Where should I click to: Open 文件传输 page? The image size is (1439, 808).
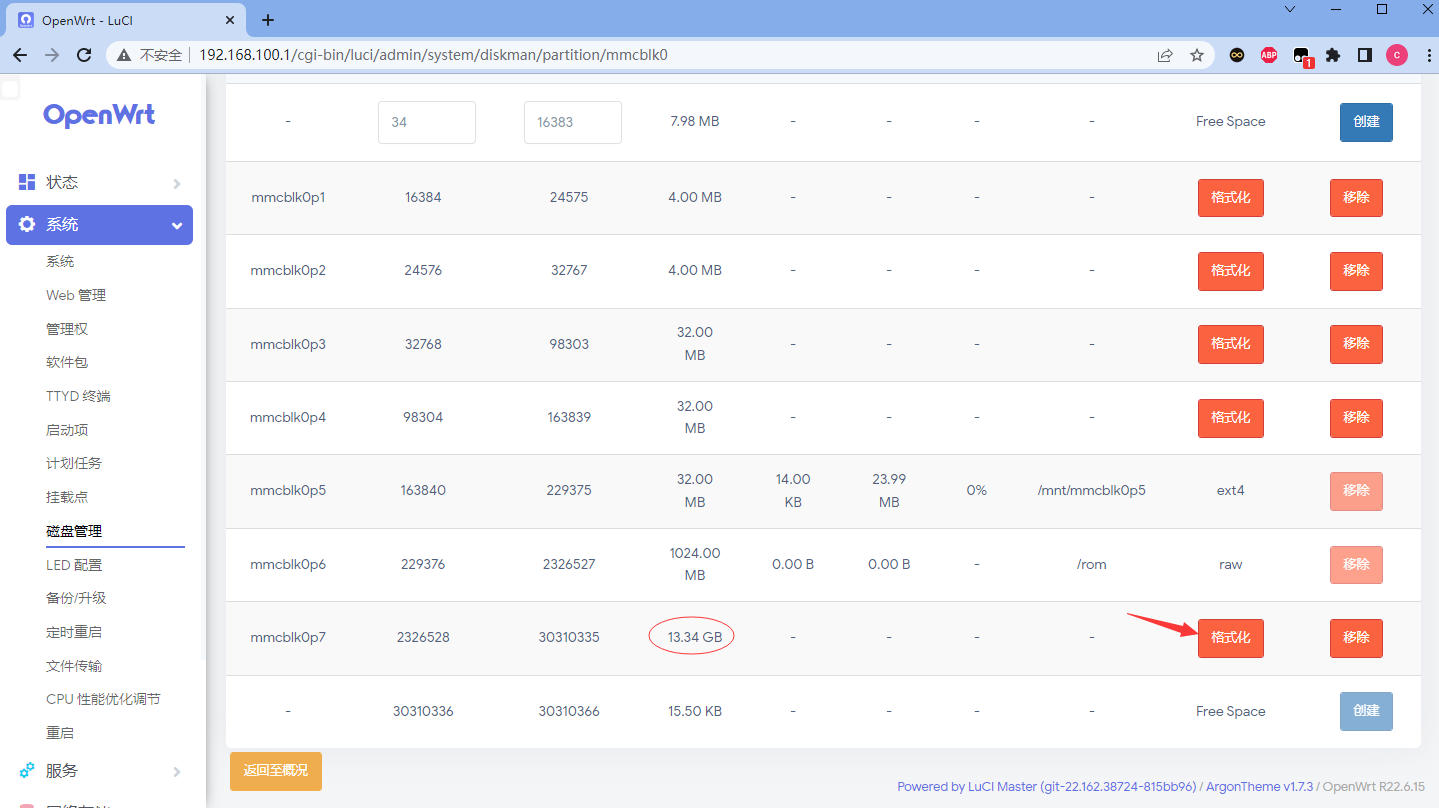(74, 666)
